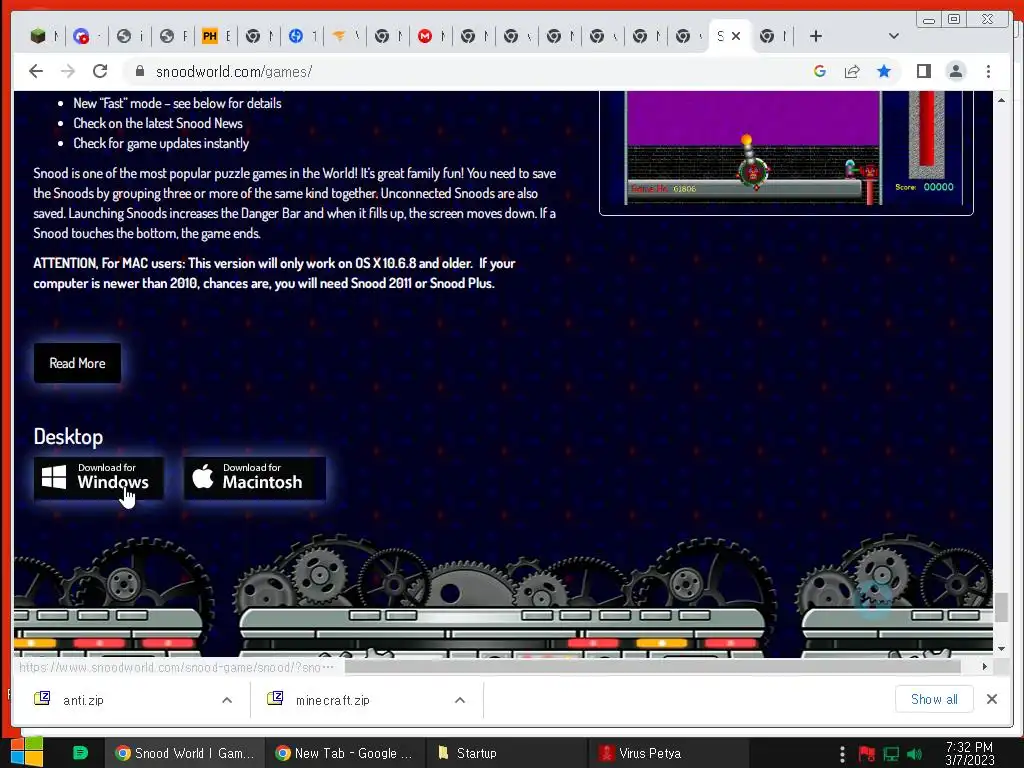1024x768 pixels.
Task: Click Show all downloads
Action: [934, 699]
